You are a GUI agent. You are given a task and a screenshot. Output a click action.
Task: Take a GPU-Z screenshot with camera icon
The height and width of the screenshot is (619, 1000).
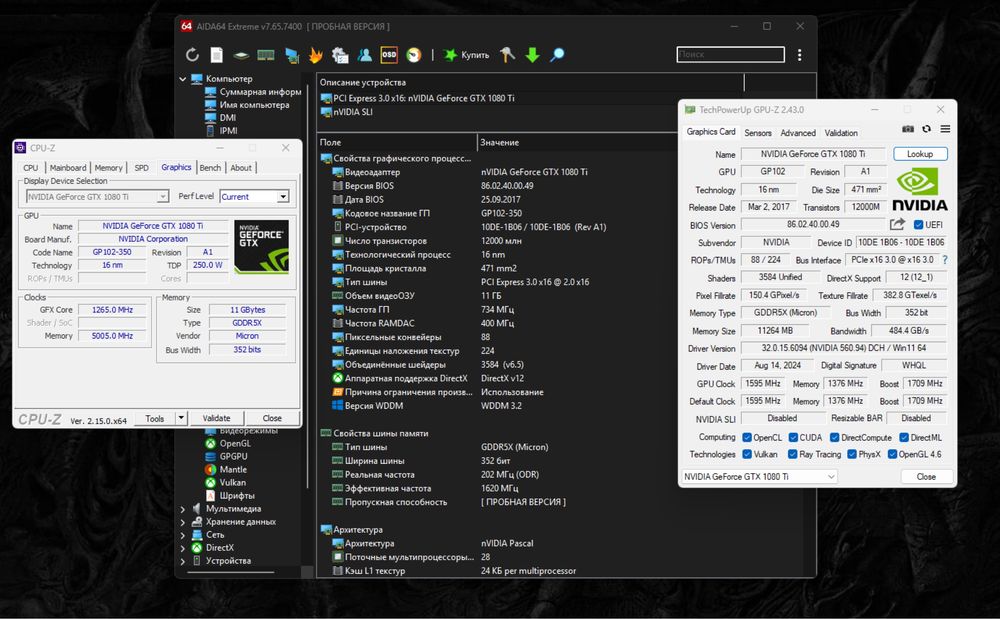[x=908, y=129]
